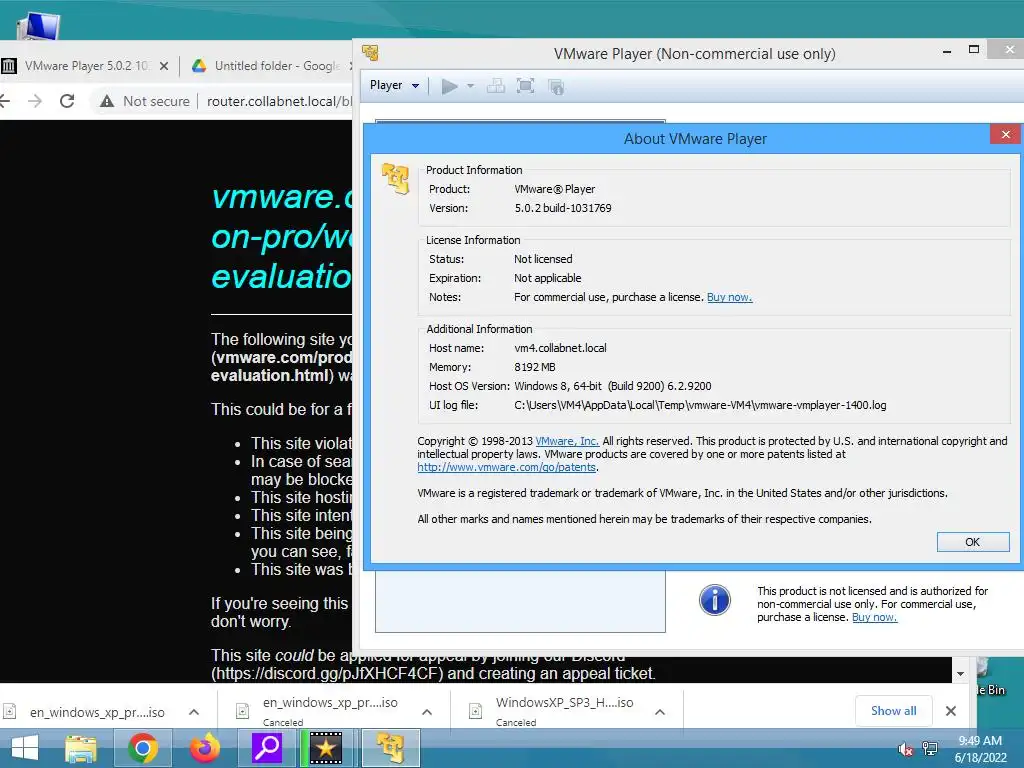Click the blue information icon
The height and width of the screenshot is (768, 1024).
click(714, 600)
